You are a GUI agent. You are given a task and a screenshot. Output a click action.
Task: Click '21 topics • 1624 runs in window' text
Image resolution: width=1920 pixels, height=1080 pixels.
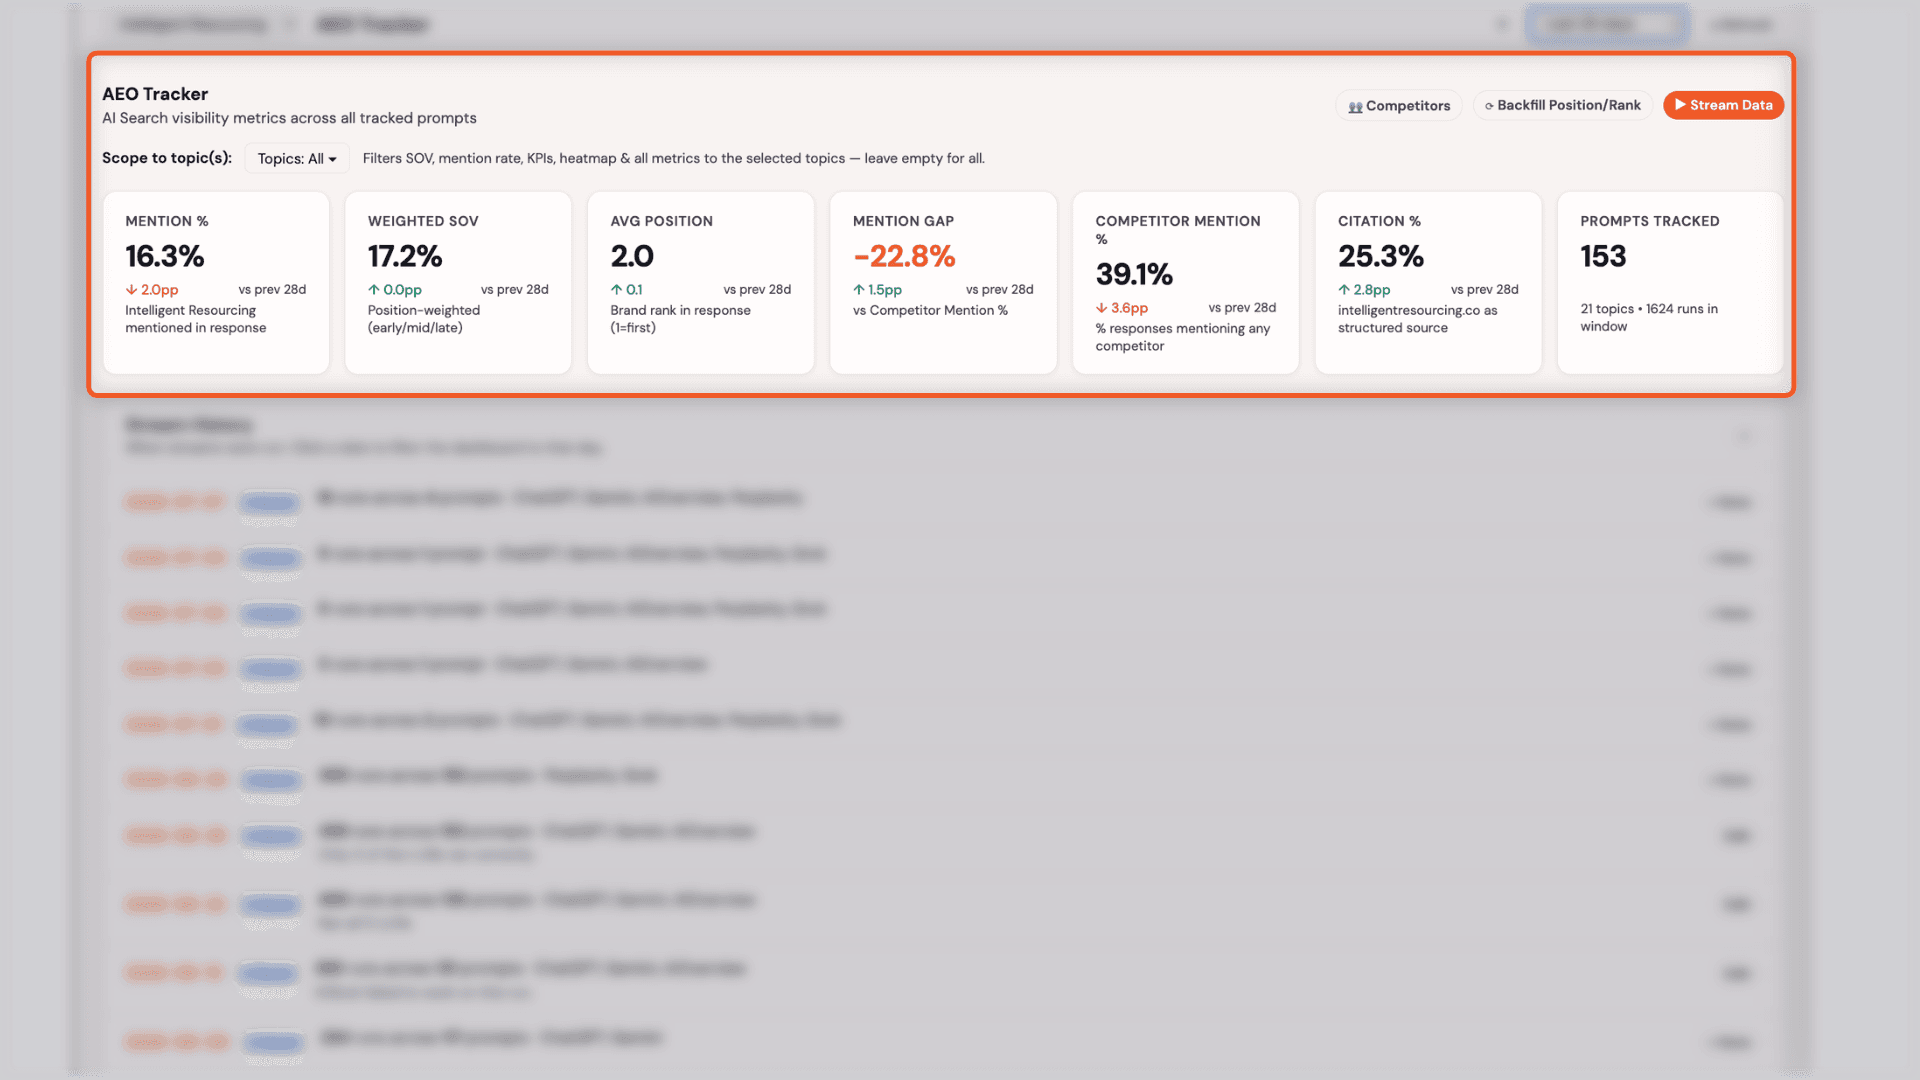(1649, 317)
